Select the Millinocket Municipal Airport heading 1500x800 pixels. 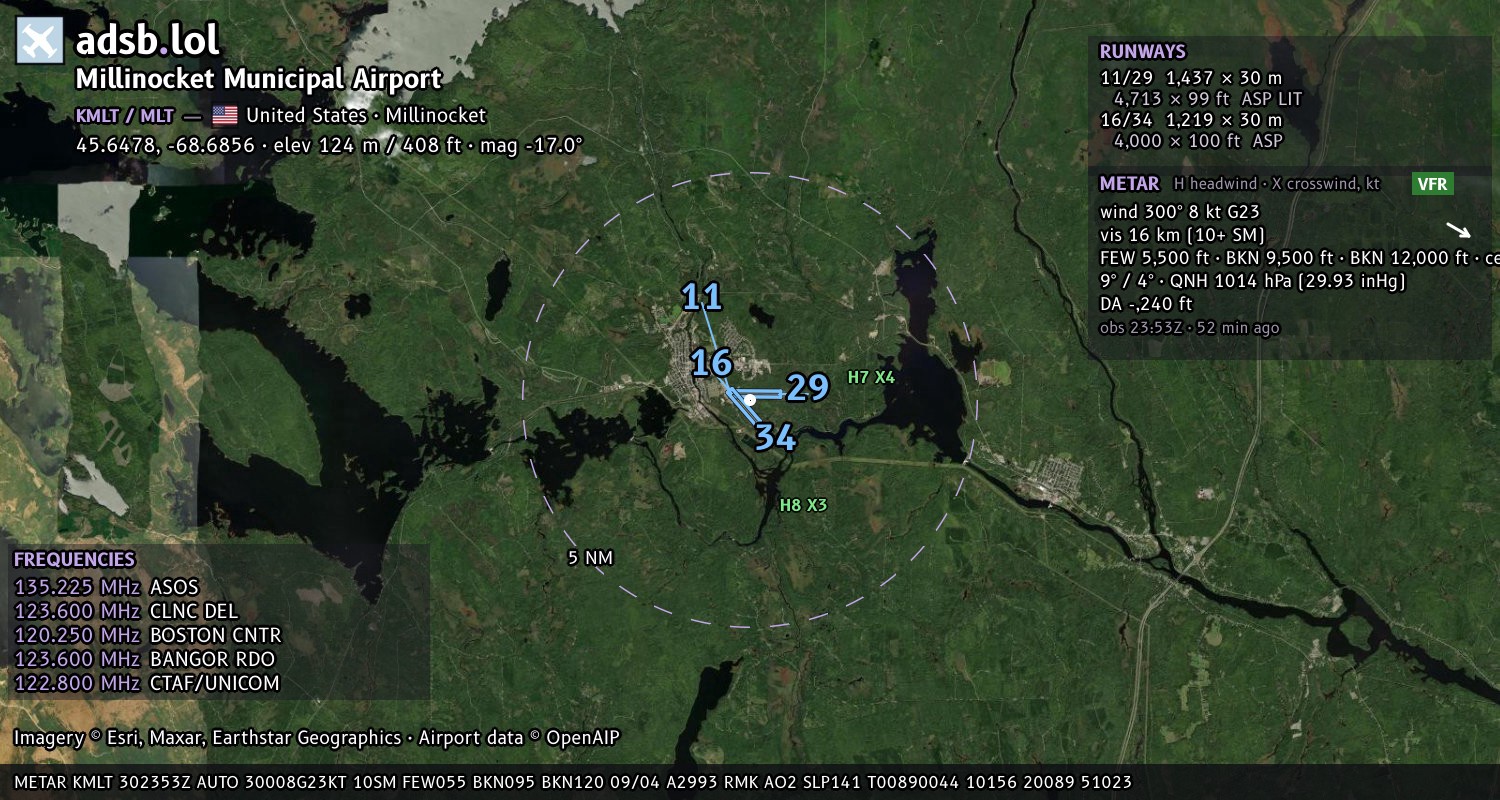click(259, 79)
